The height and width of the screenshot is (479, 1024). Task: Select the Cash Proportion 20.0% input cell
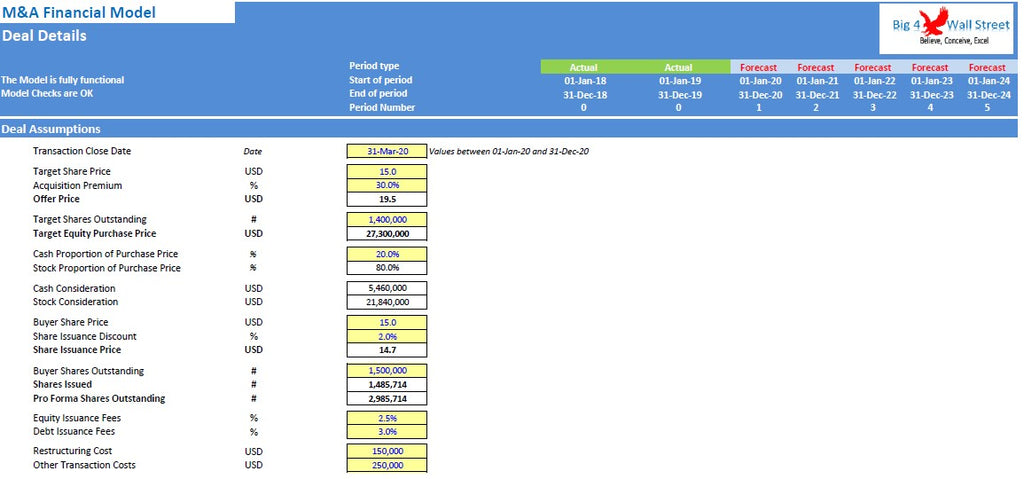click(386, 254)
